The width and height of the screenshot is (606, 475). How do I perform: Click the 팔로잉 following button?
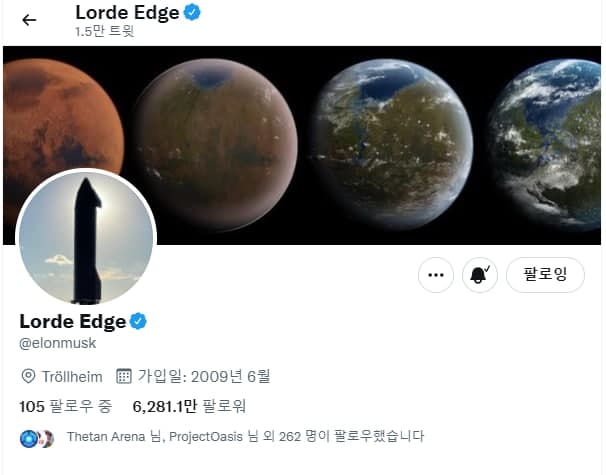tap(545, 275)
